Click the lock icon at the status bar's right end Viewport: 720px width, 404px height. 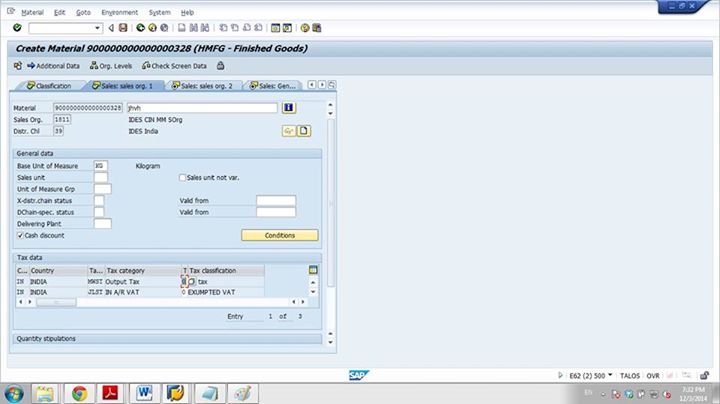704,375
